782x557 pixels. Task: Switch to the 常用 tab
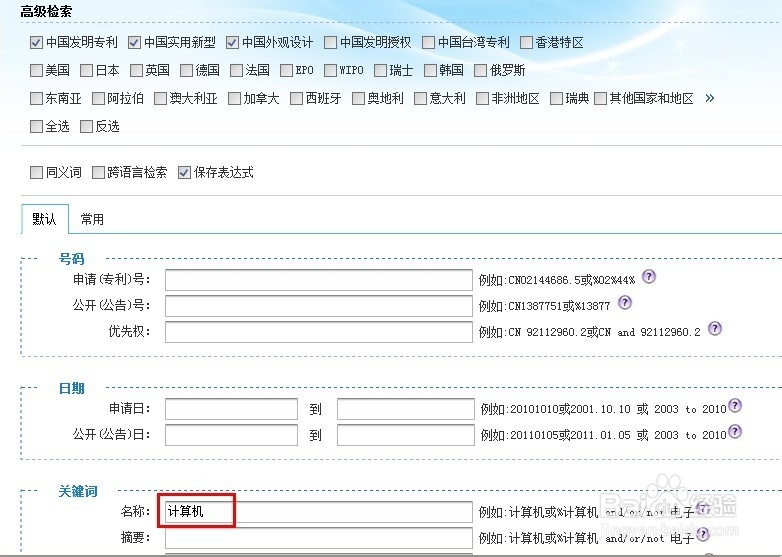tap(92, 219)
